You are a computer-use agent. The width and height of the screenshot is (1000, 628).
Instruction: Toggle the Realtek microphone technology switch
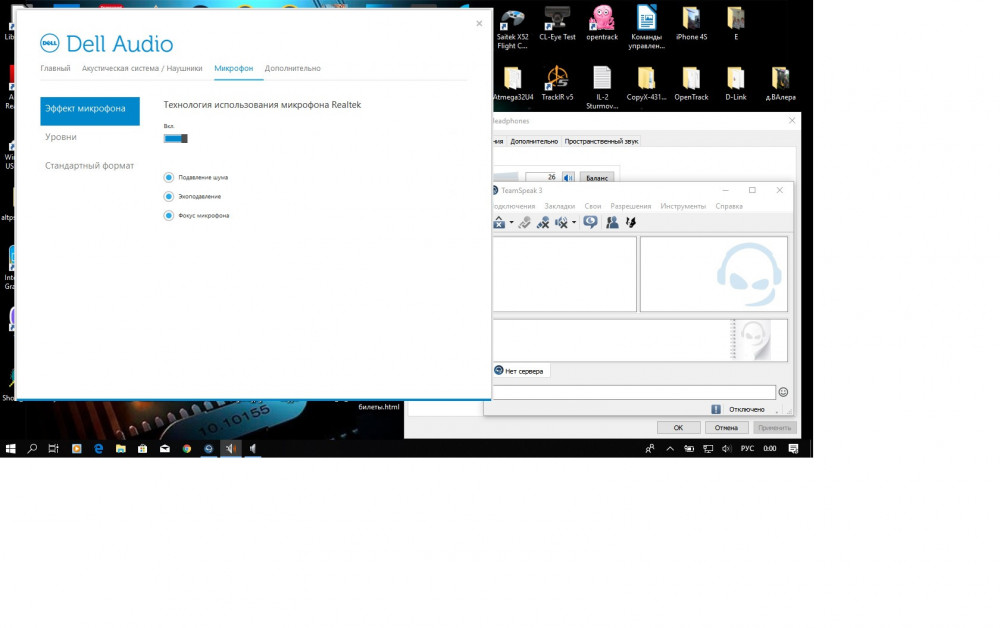[x=175, y=138]
